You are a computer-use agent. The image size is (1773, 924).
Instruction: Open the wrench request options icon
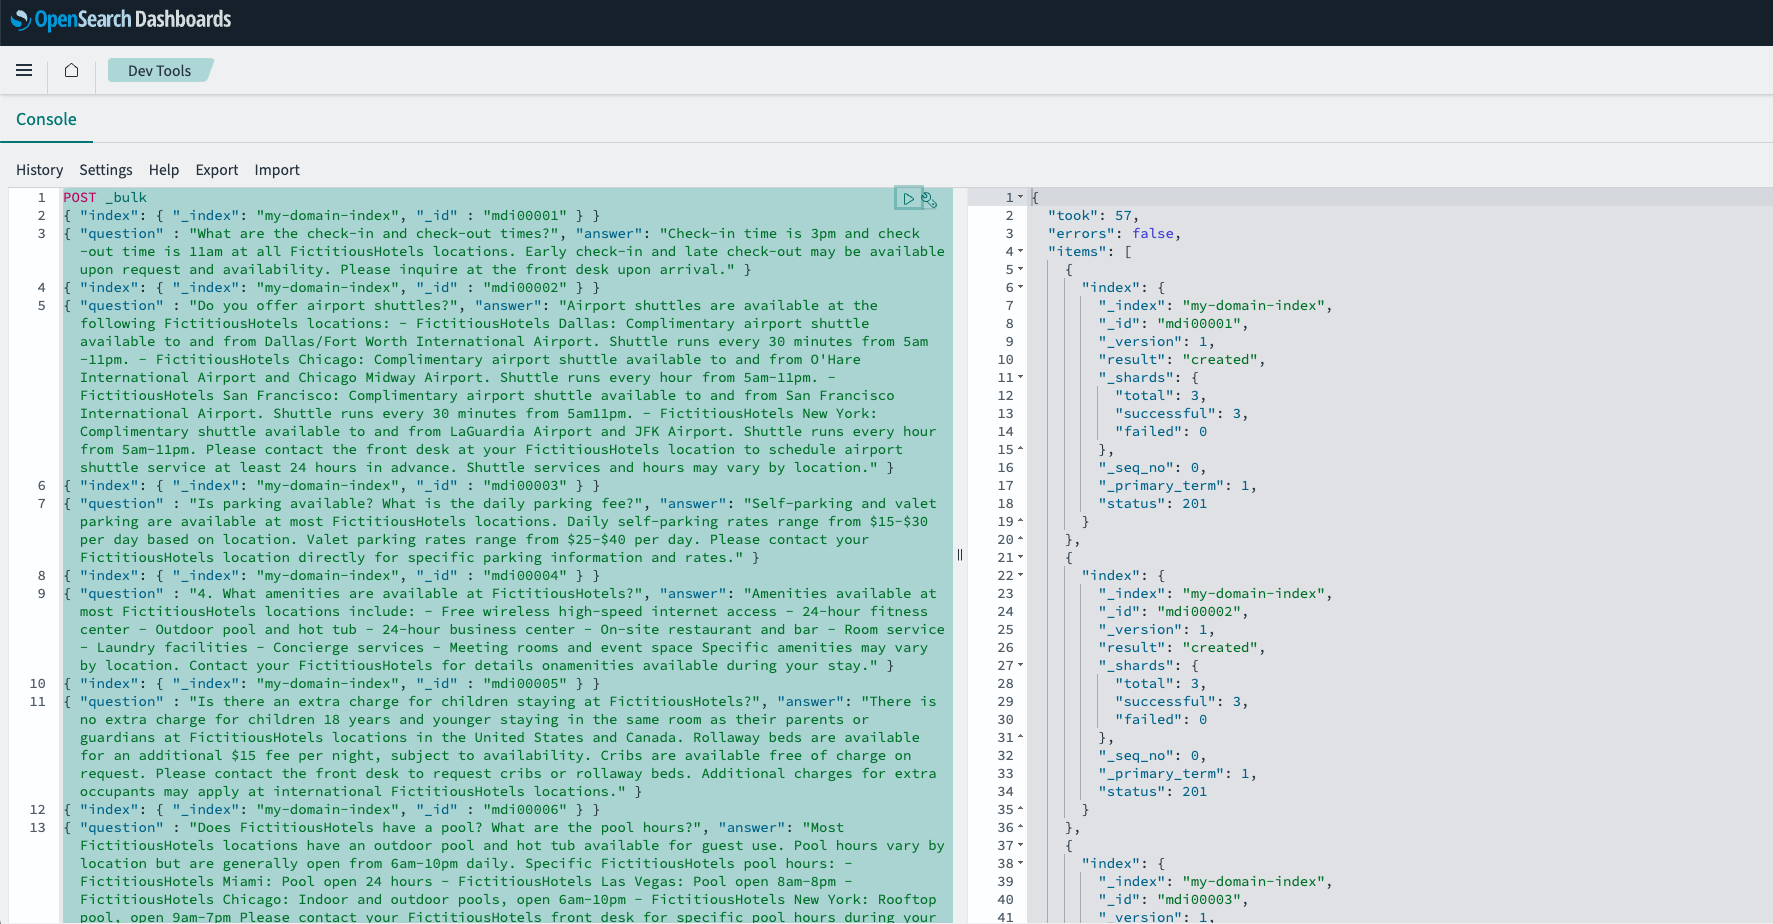coord(929,199)
